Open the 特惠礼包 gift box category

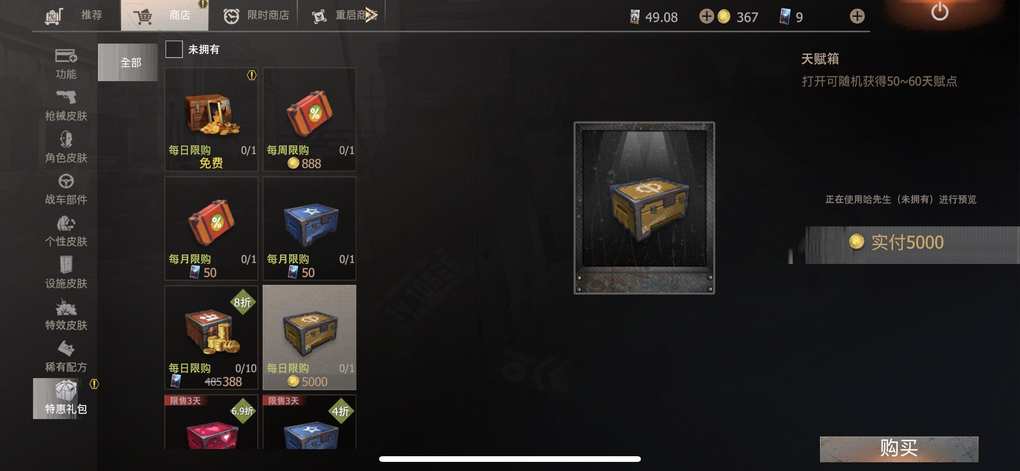pos(66,397)
